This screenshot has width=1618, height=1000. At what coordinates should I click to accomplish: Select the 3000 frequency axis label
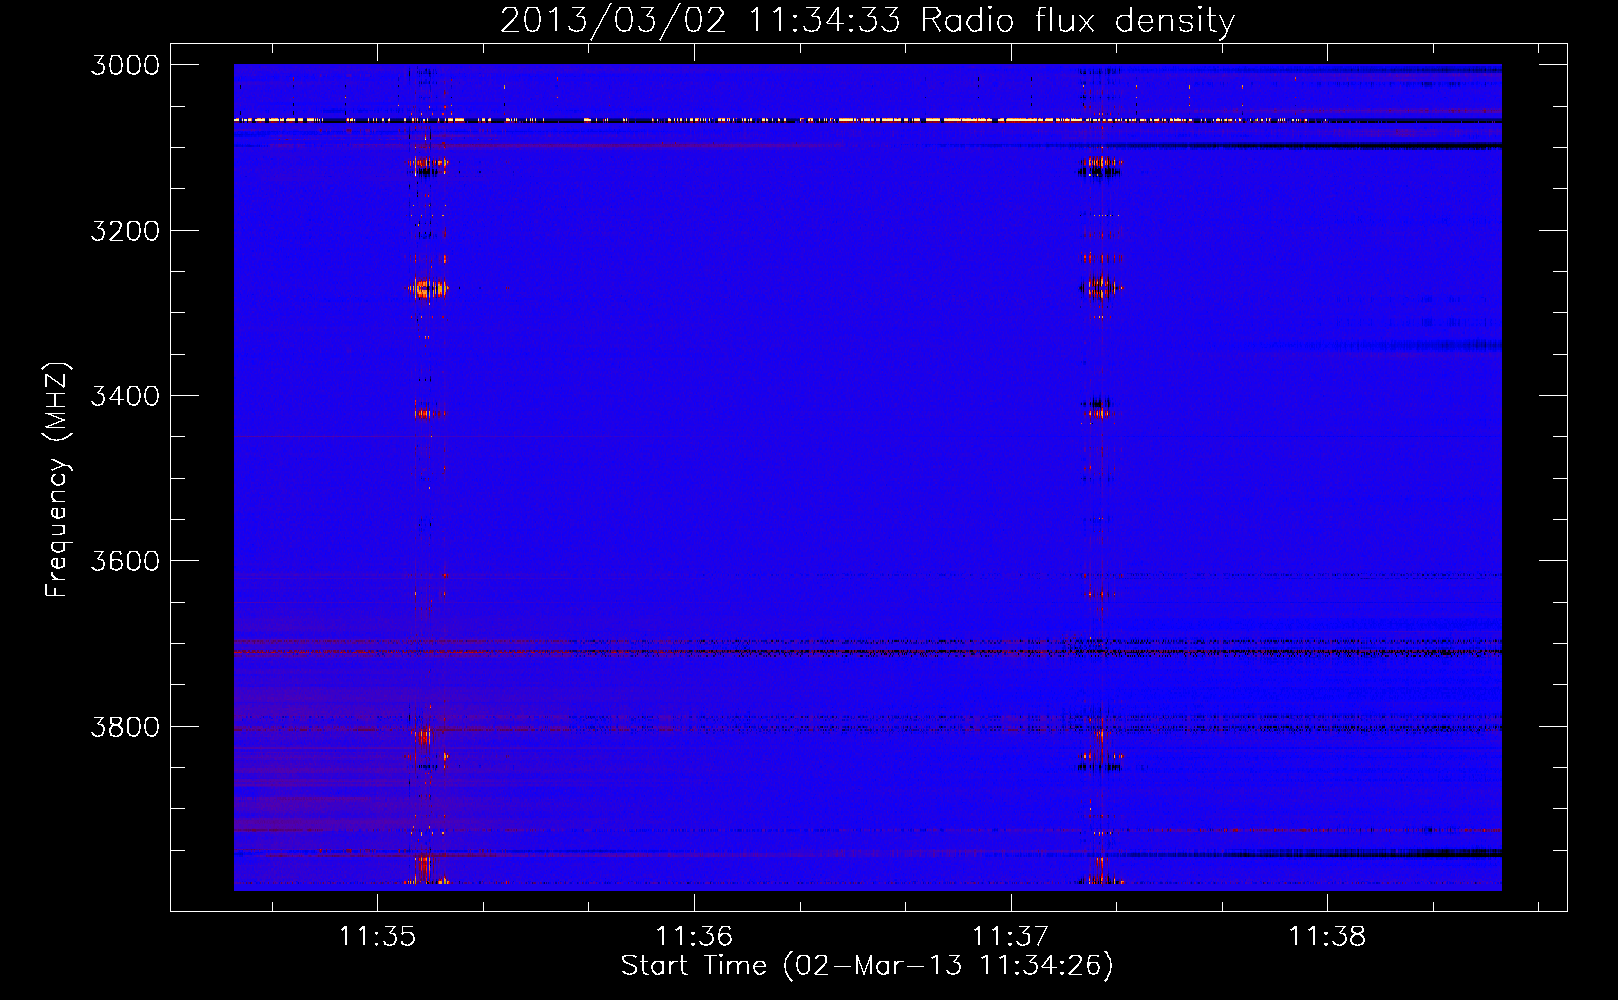[125, 65]
